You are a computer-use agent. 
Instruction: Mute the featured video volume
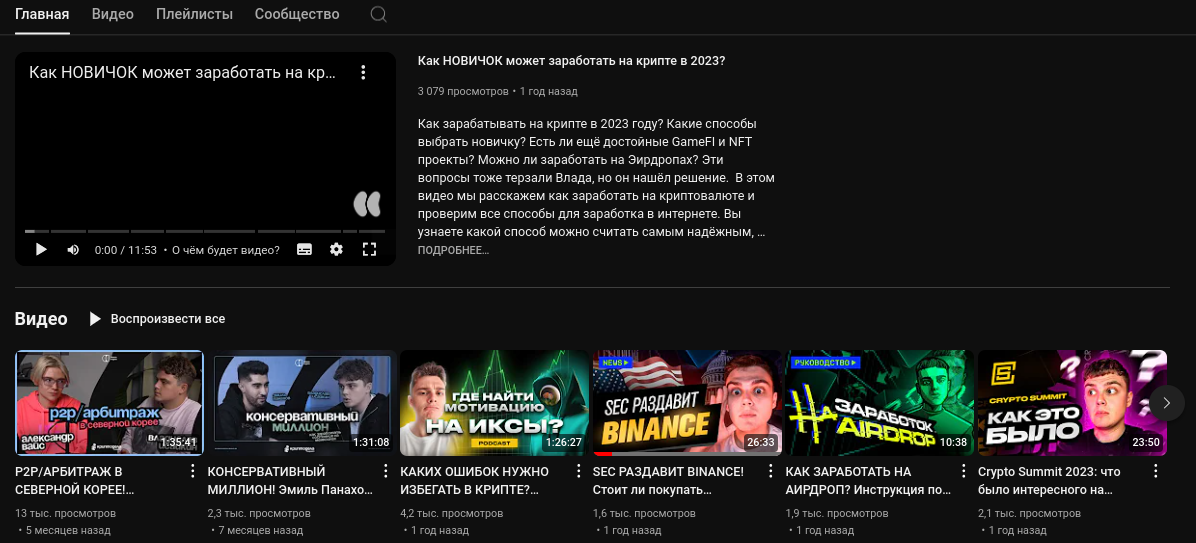(73, 249)
